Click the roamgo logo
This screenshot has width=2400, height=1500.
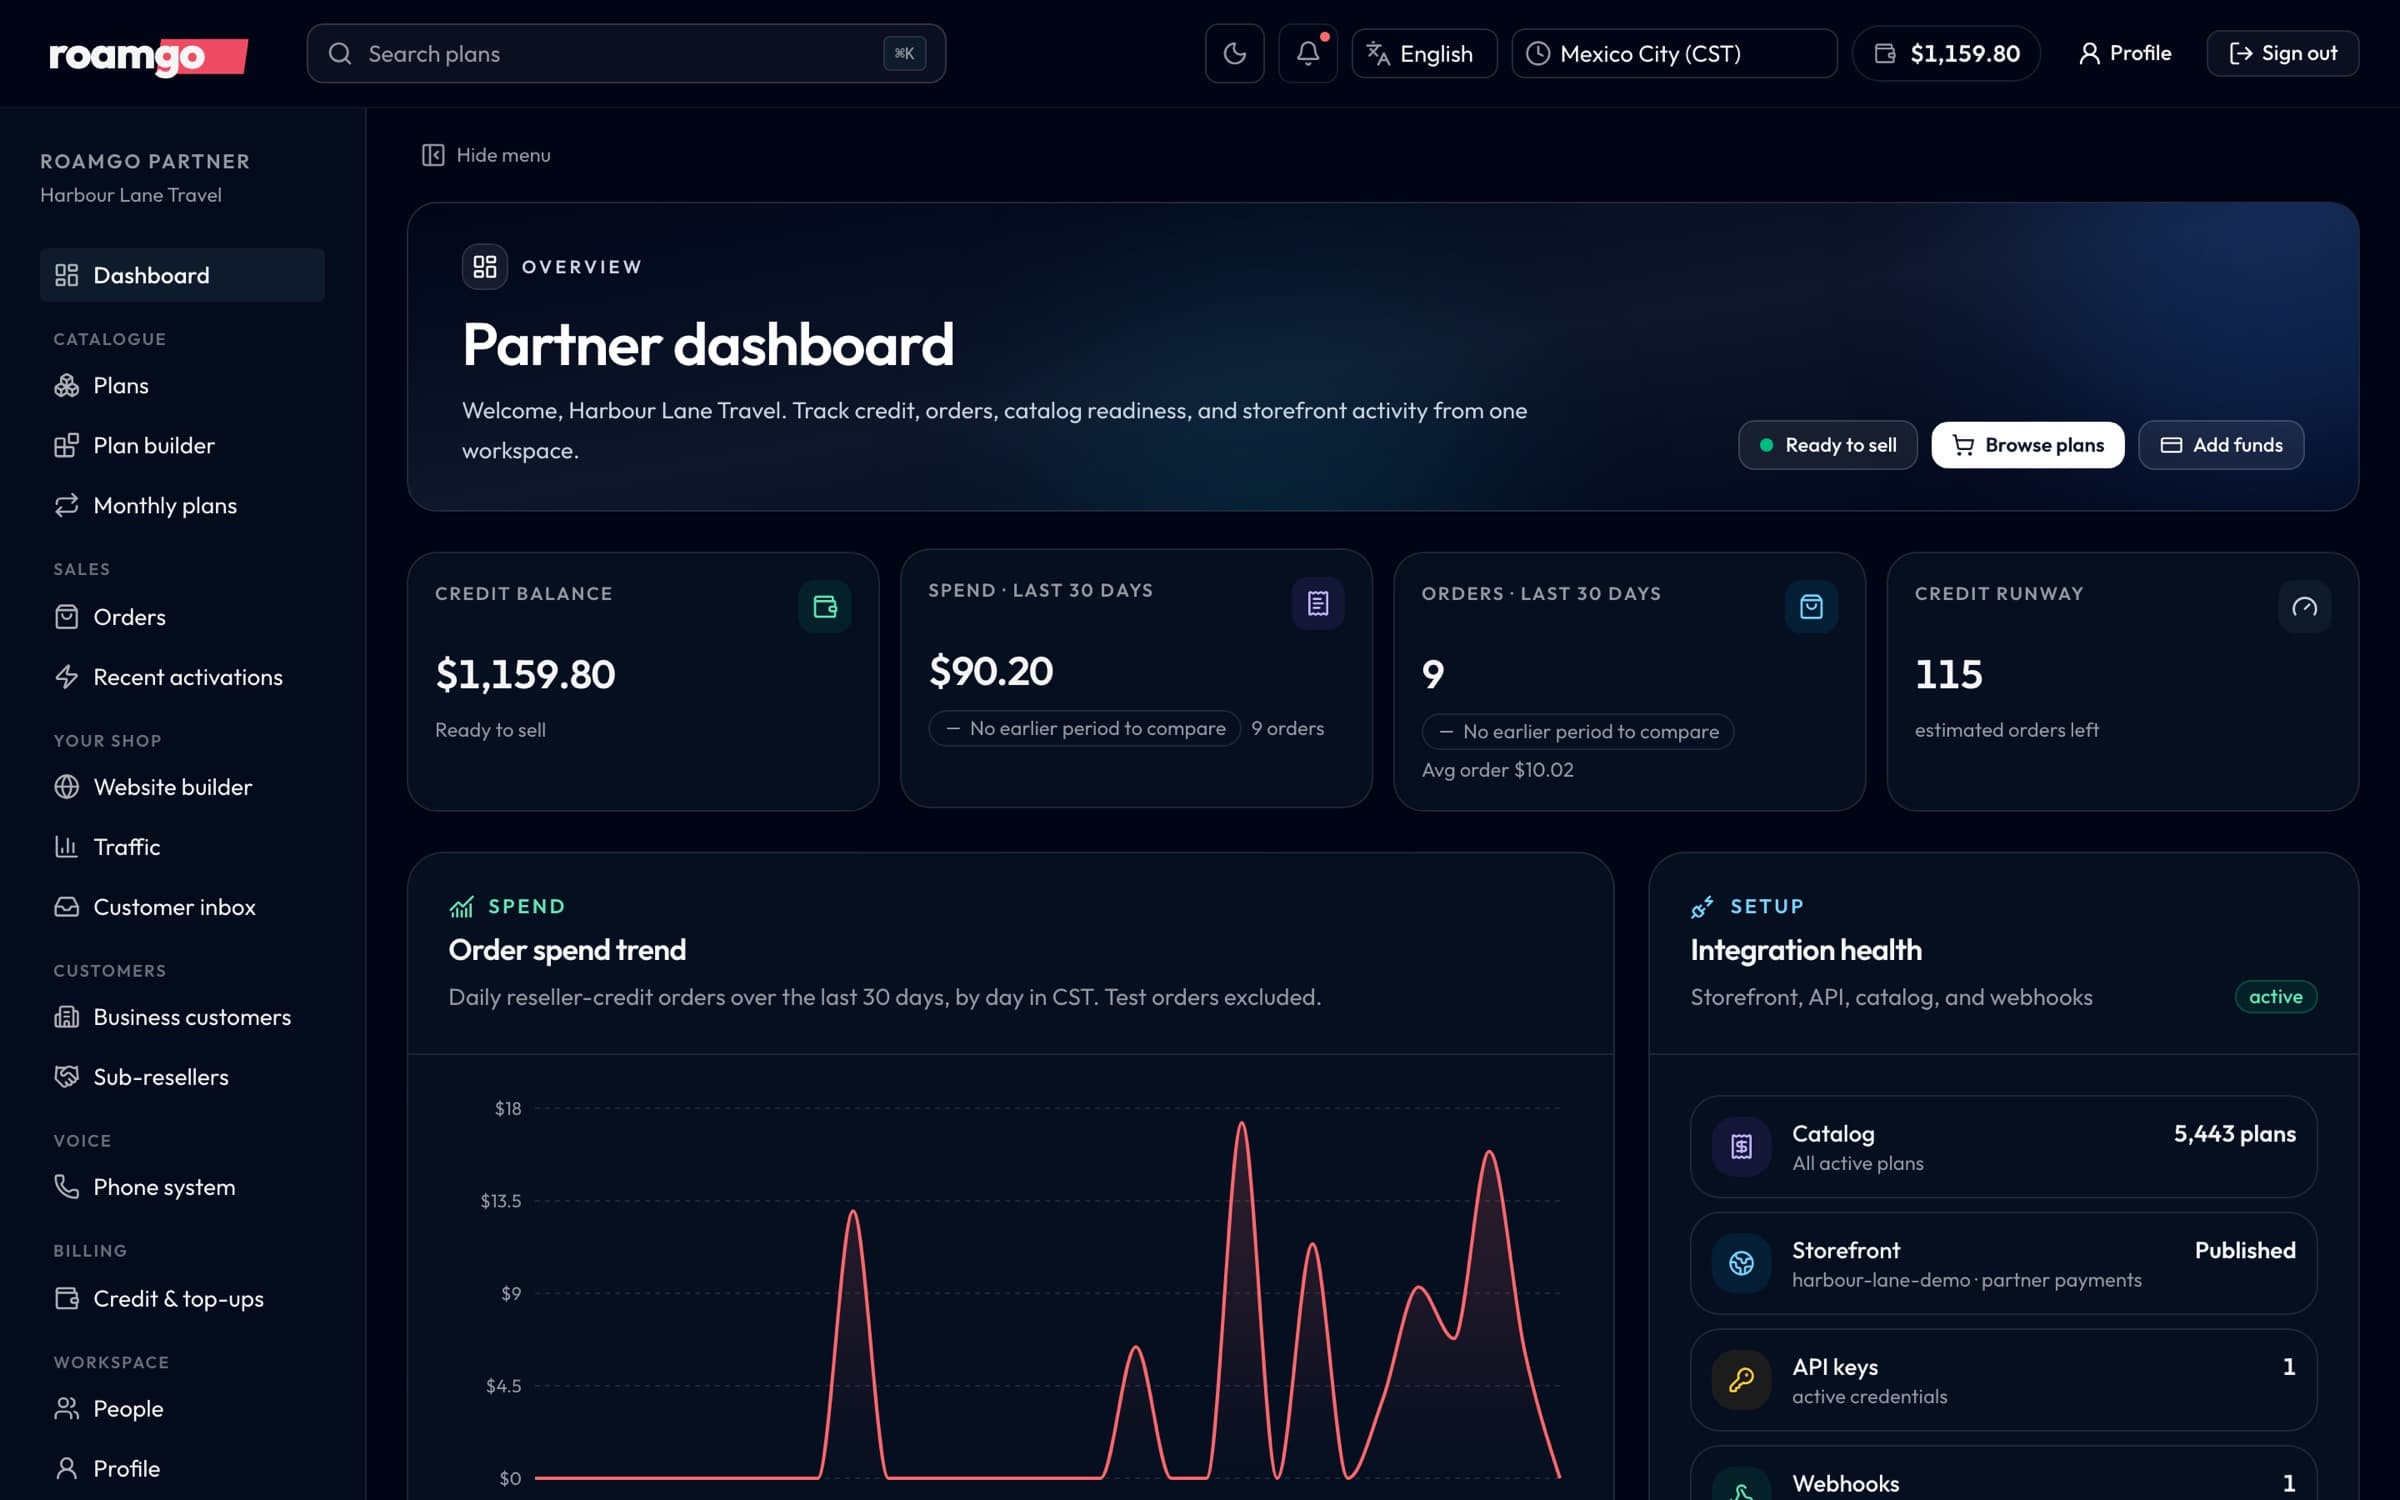tap(148, 56)
